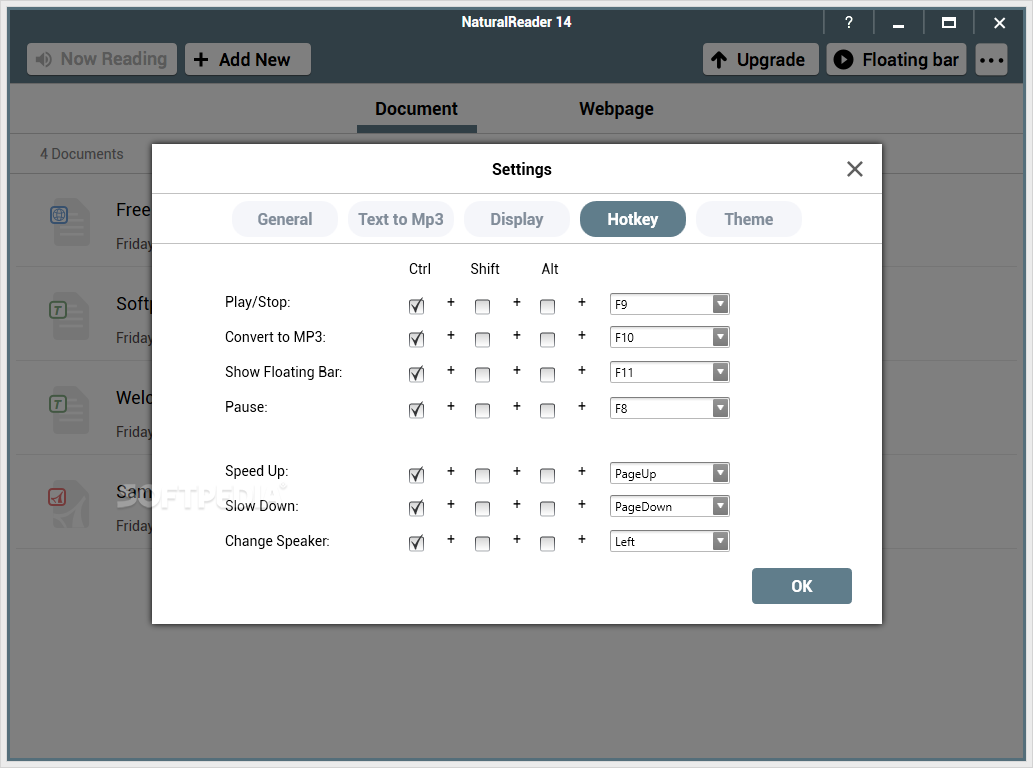The height and width of the screenshot is (768, 1033).
Task: Uncheck Ctrl for Pause hotkey
Action: click(x=416, y=410)
